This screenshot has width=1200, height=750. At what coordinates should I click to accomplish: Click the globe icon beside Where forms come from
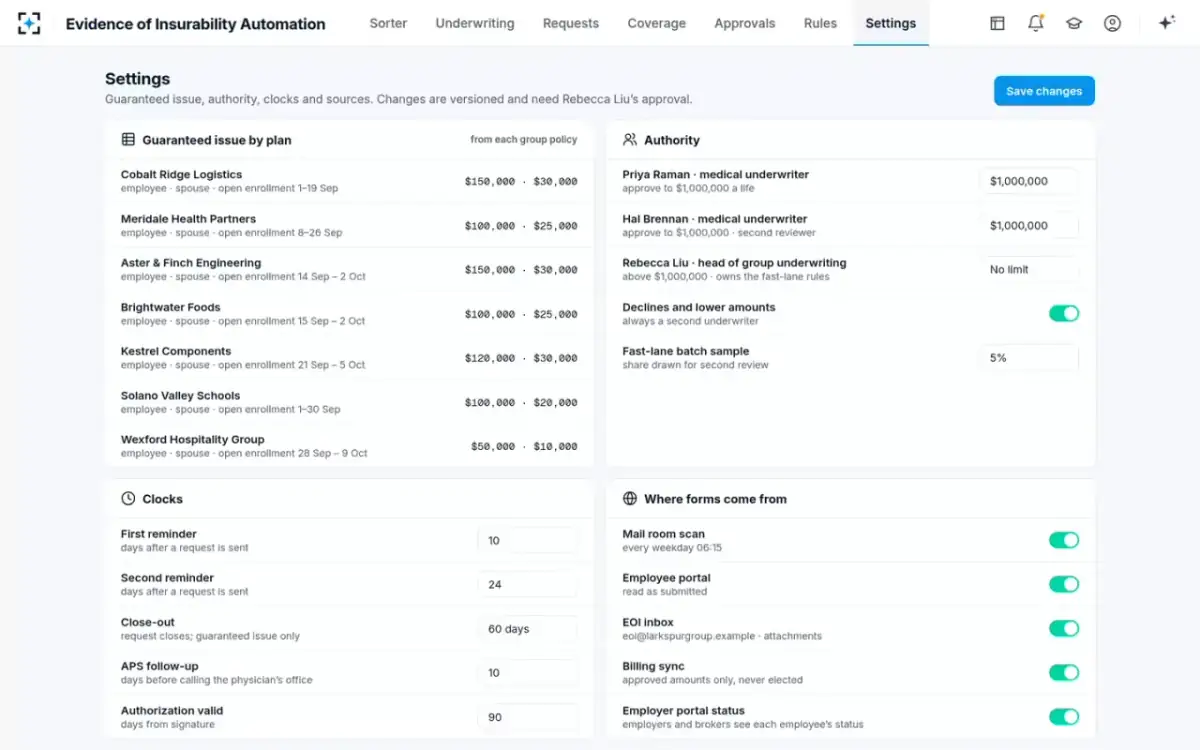630,498
